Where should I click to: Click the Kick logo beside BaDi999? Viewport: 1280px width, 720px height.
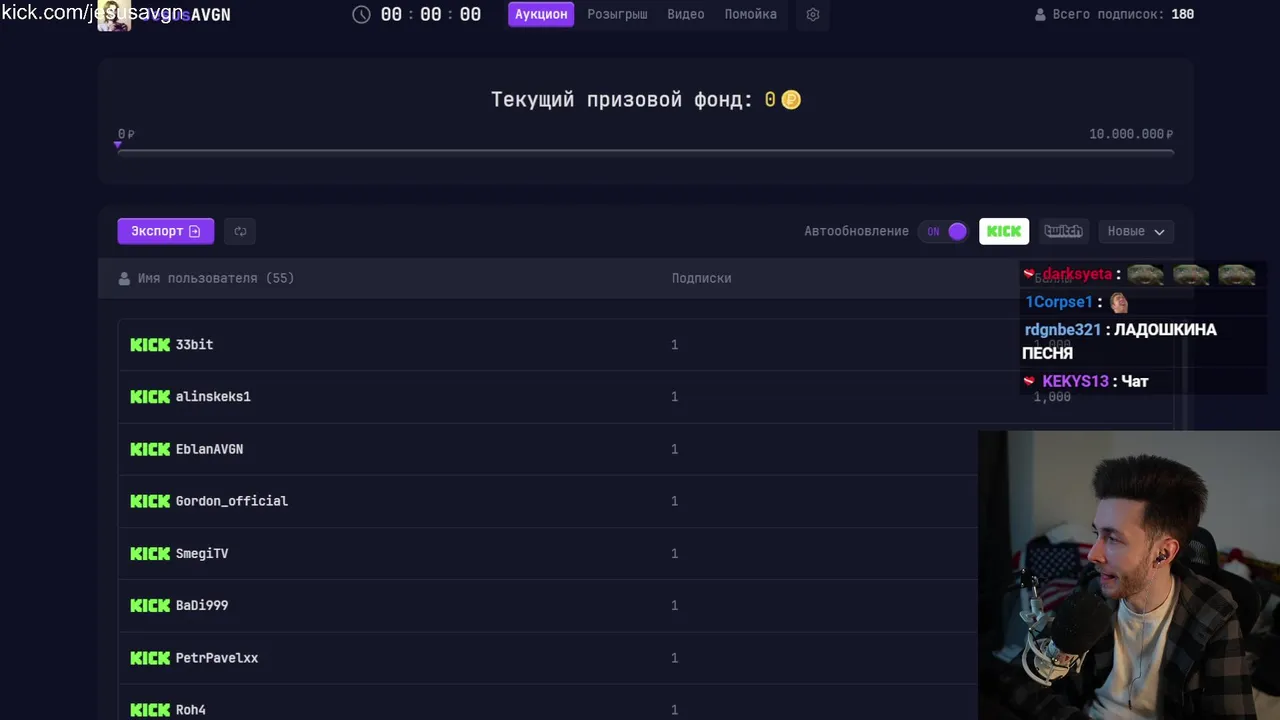(150, 605)
